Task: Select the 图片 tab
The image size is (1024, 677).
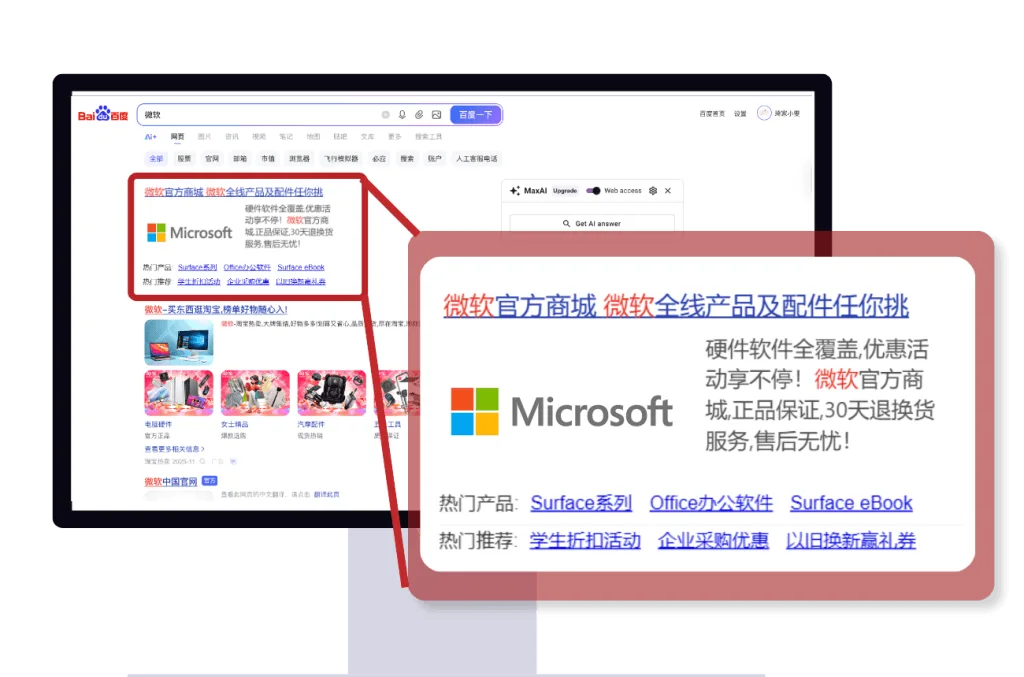Action: tap(204, 136)
